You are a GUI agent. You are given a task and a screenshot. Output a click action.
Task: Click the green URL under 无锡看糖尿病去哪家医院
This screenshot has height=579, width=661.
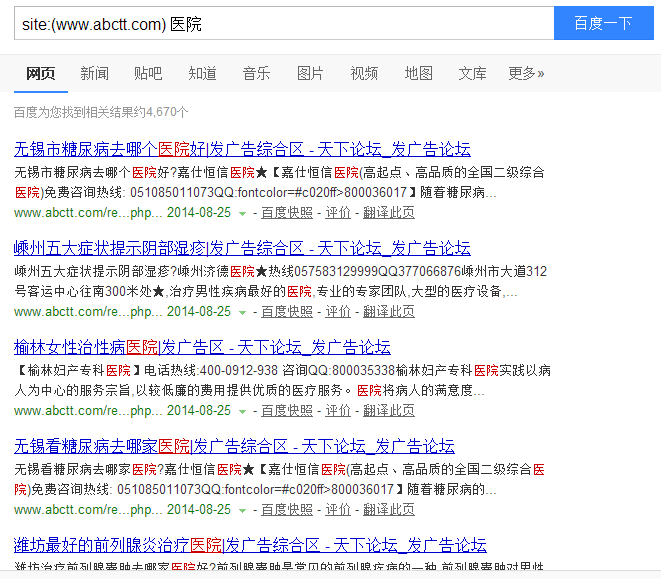[88, 509]
